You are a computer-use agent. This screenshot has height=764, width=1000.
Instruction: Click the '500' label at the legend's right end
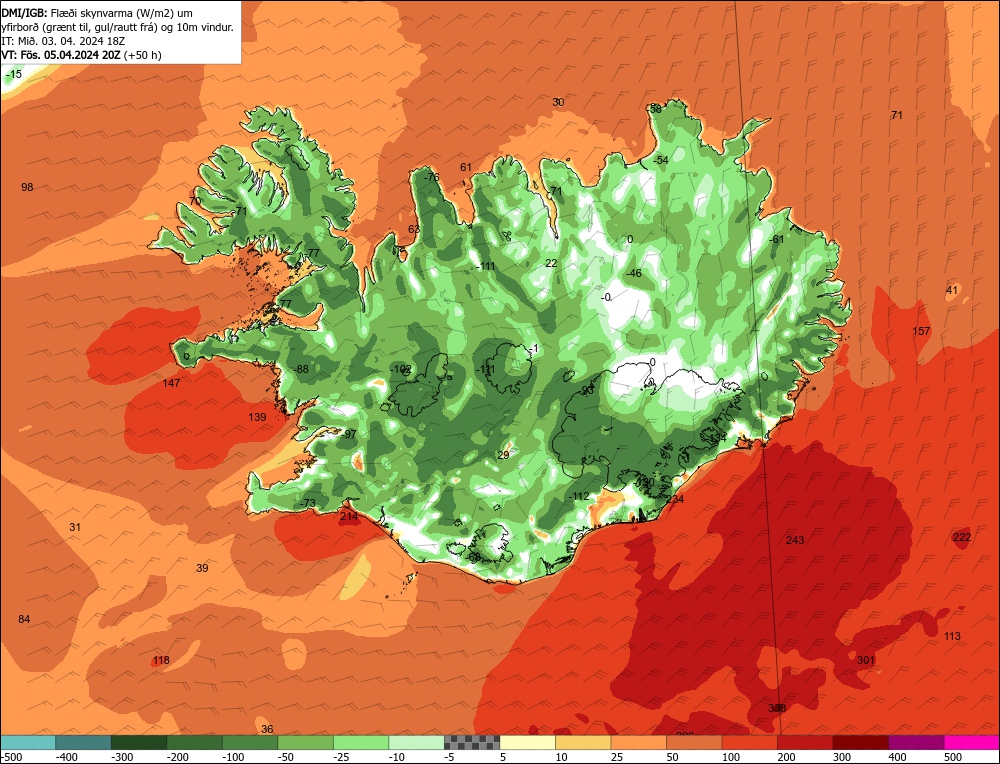click(953, 757)
